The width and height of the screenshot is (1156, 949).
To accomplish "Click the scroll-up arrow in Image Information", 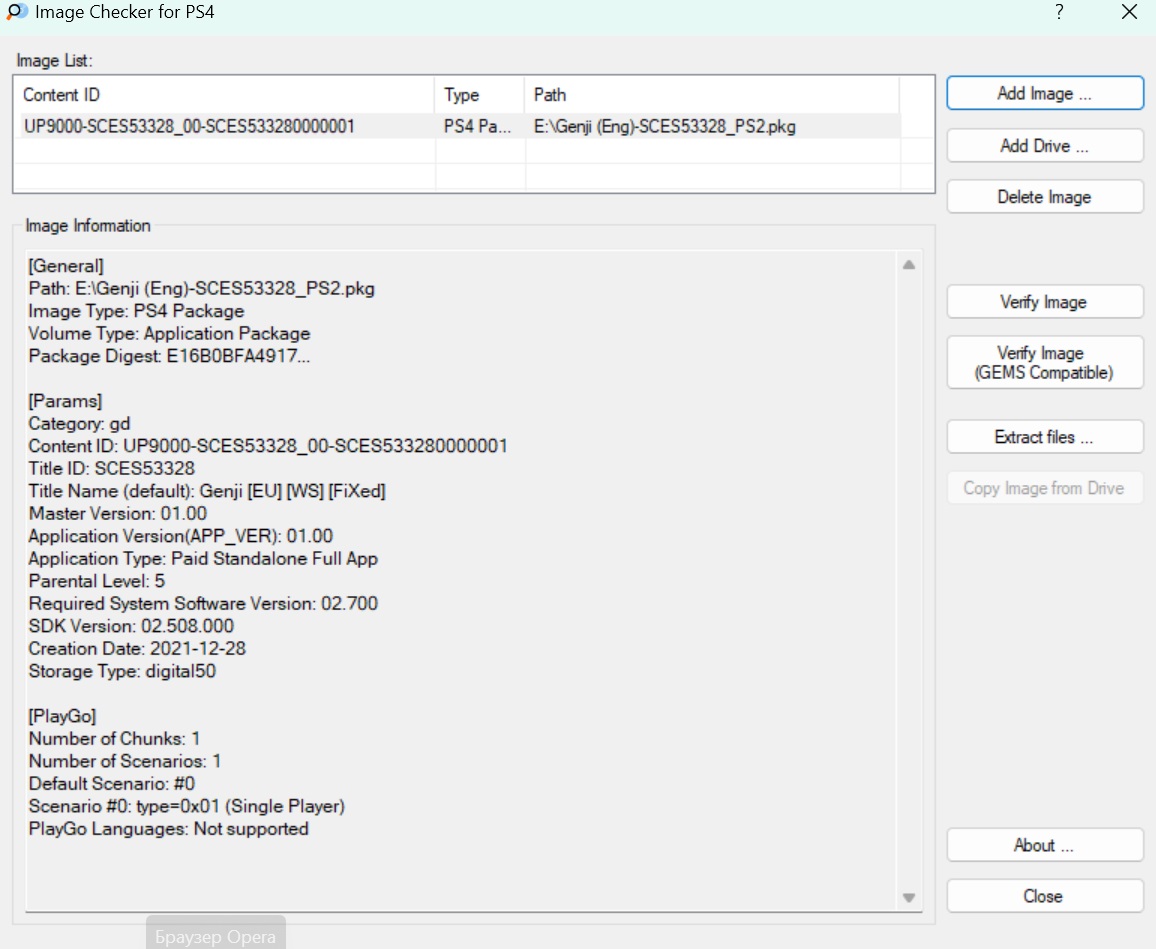I will (x=909, y=265).
